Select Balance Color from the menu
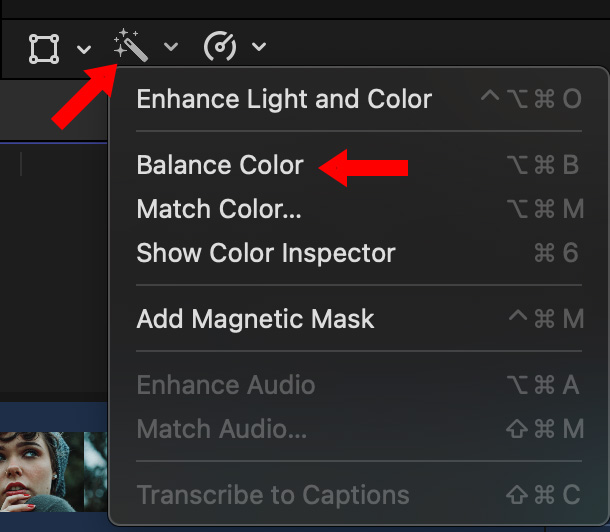The width and height of the screenshot is (610, 532). pyautogui.click(x=220, y=165)
